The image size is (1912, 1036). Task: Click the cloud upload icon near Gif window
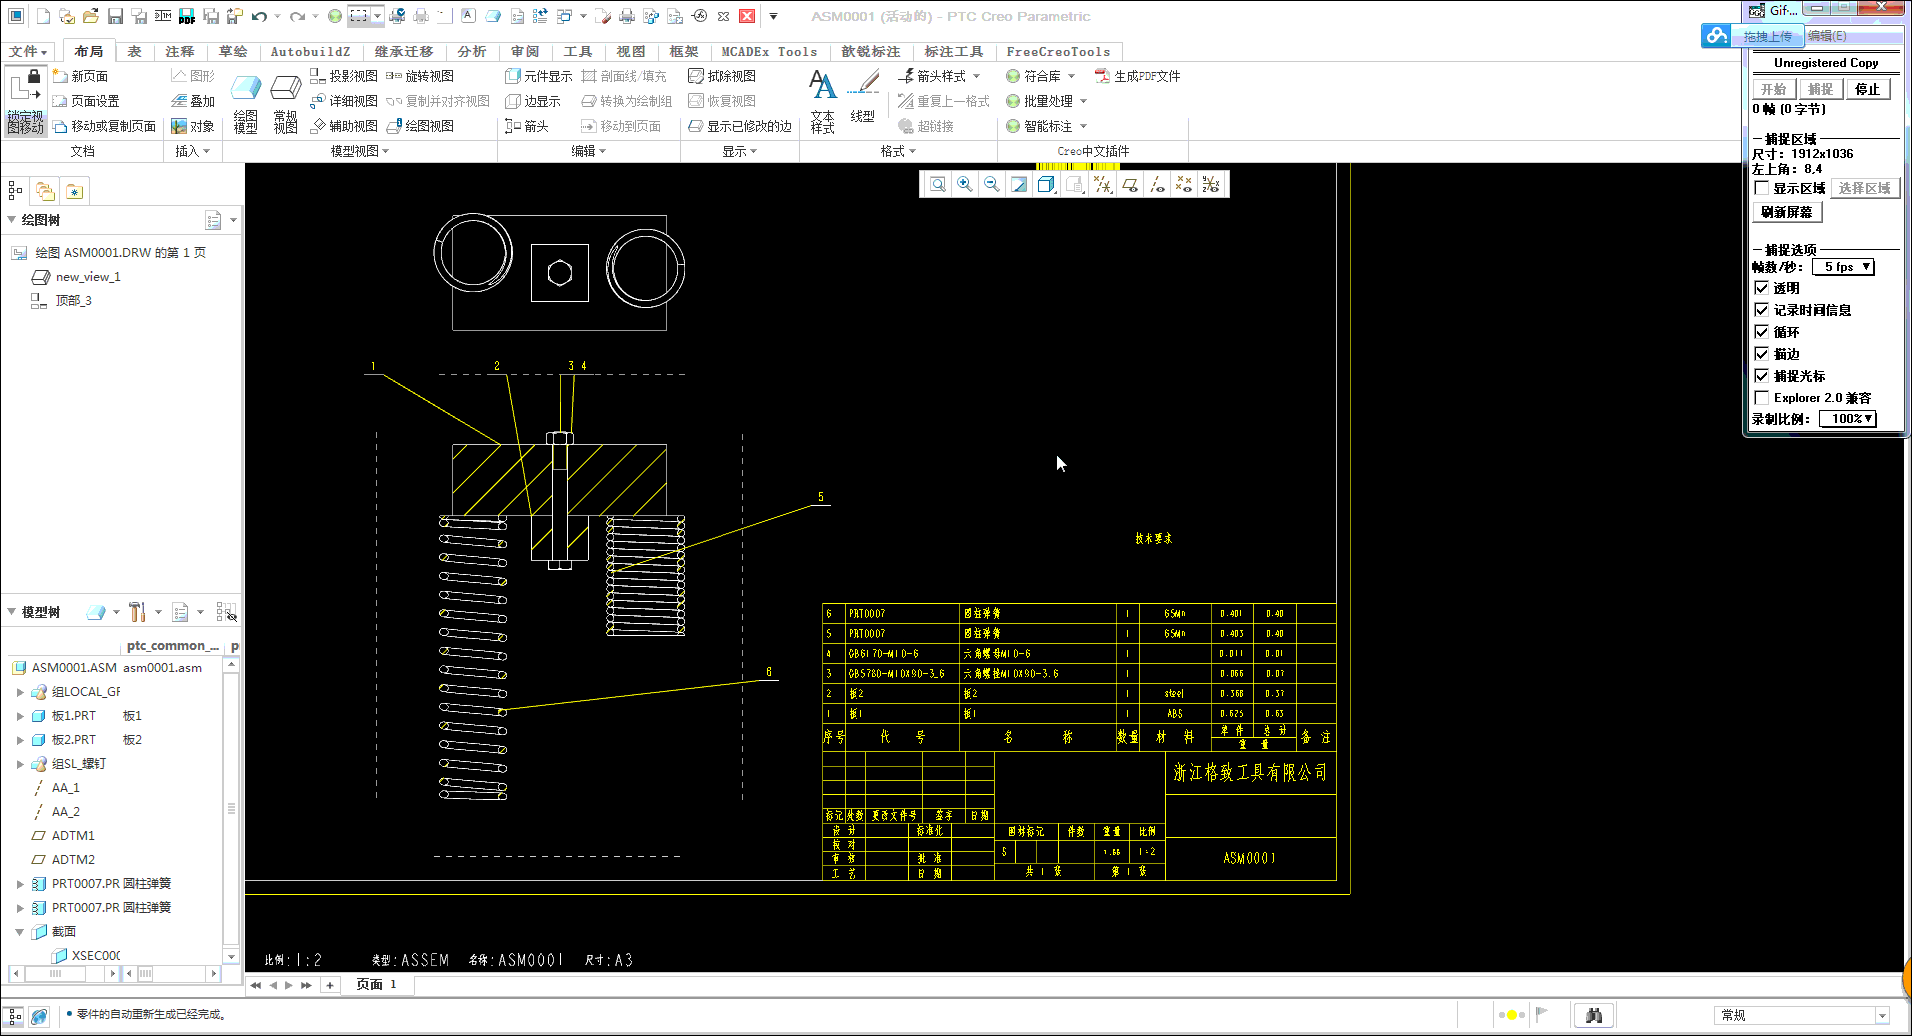(x=1717, y=36)
